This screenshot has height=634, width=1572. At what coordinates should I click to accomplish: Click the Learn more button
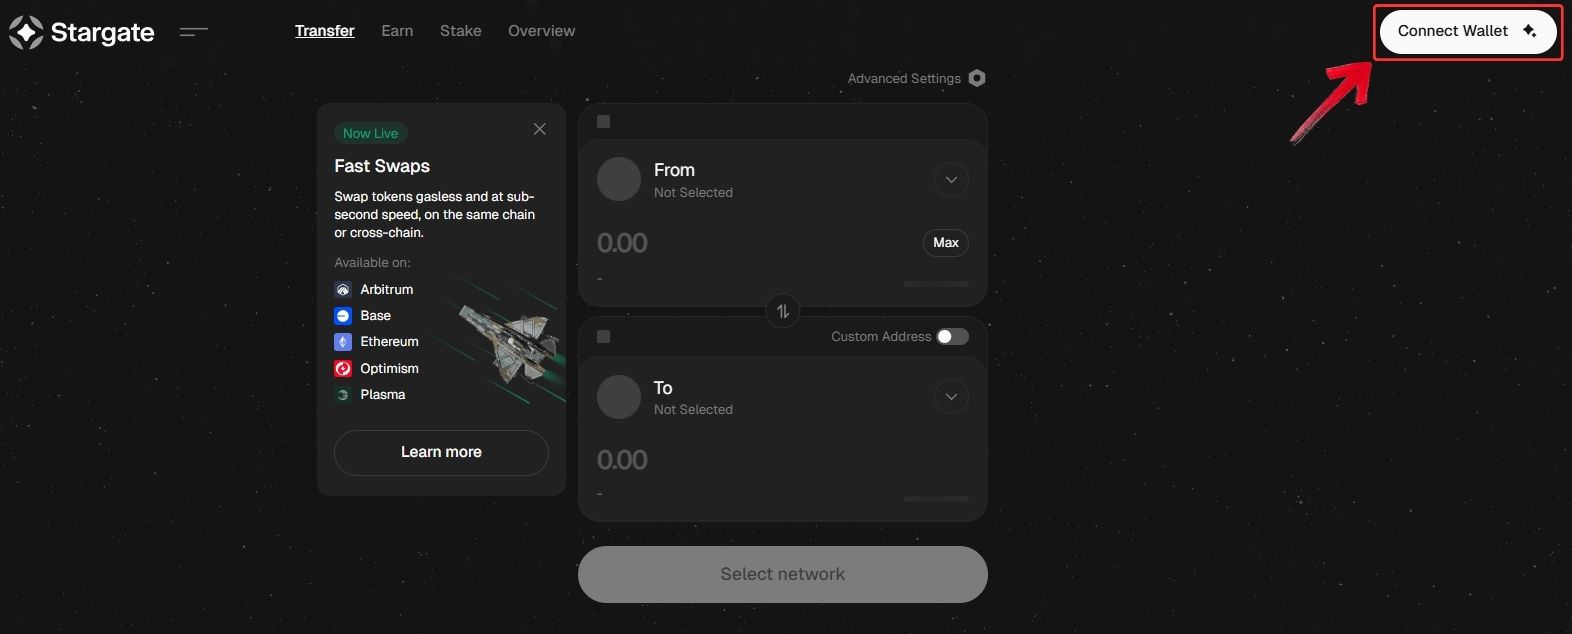tap(441, 452)
